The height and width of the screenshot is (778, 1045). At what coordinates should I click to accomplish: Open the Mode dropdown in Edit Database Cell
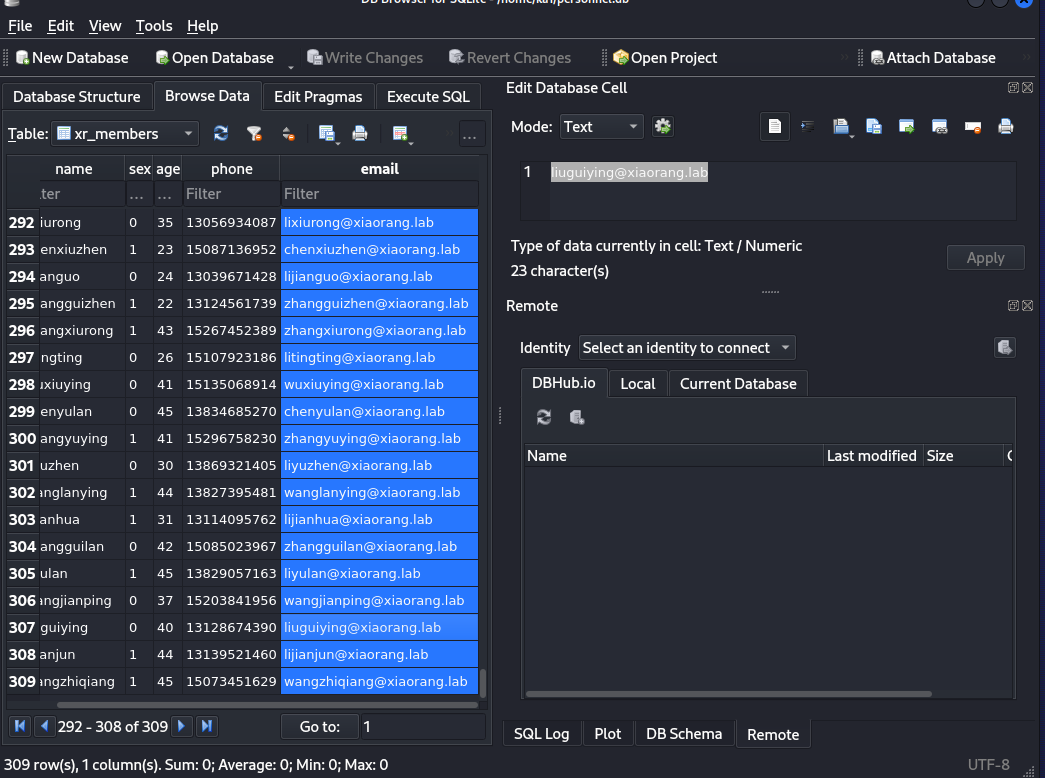[x=600, y=126]
